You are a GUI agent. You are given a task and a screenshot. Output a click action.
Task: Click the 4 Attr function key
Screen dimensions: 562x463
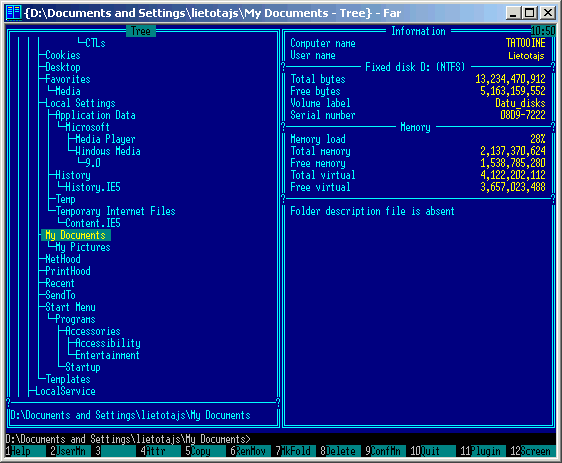pos(161,451)
